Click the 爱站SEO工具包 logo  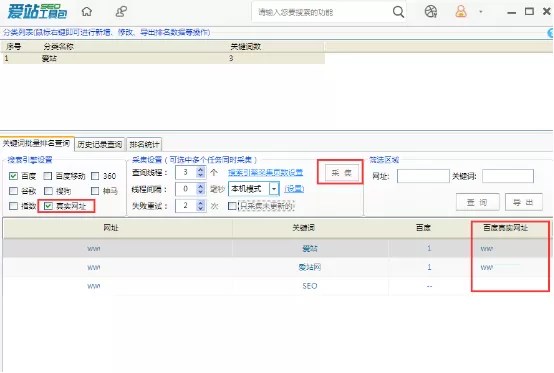(x=37, y=12)
